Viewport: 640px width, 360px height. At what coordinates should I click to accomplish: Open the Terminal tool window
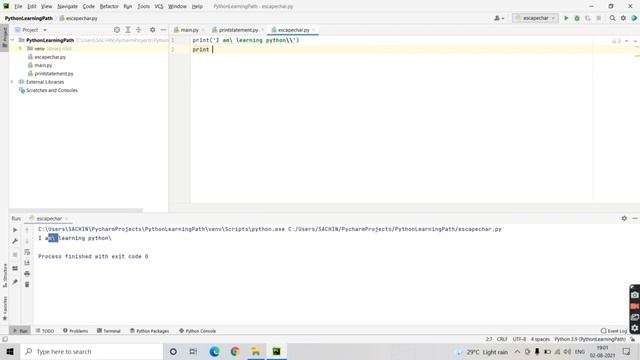[109, 331]
